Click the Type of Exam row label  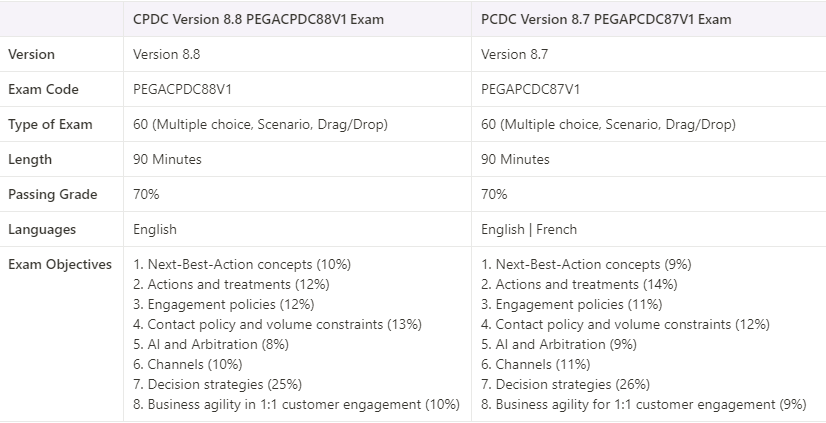tap(50, 124)
